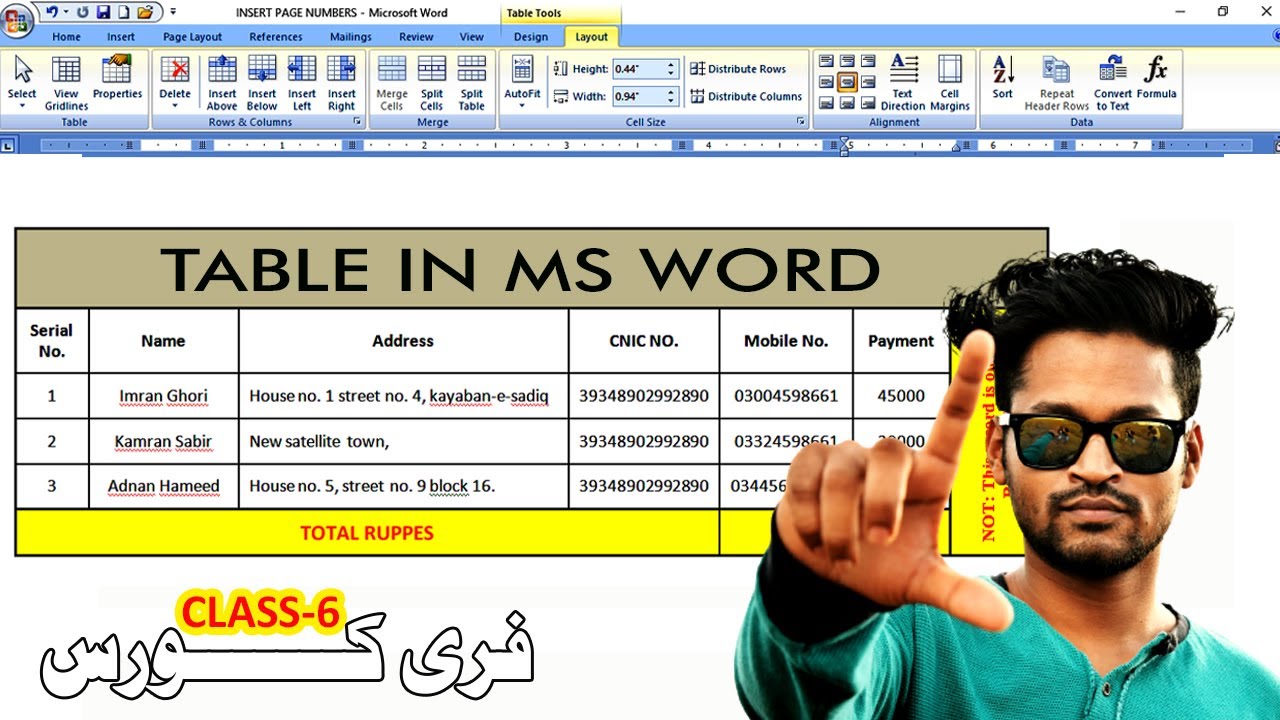1280x720 pixels.
Task: Click Convert to Text
Action: coord(1113,83)
